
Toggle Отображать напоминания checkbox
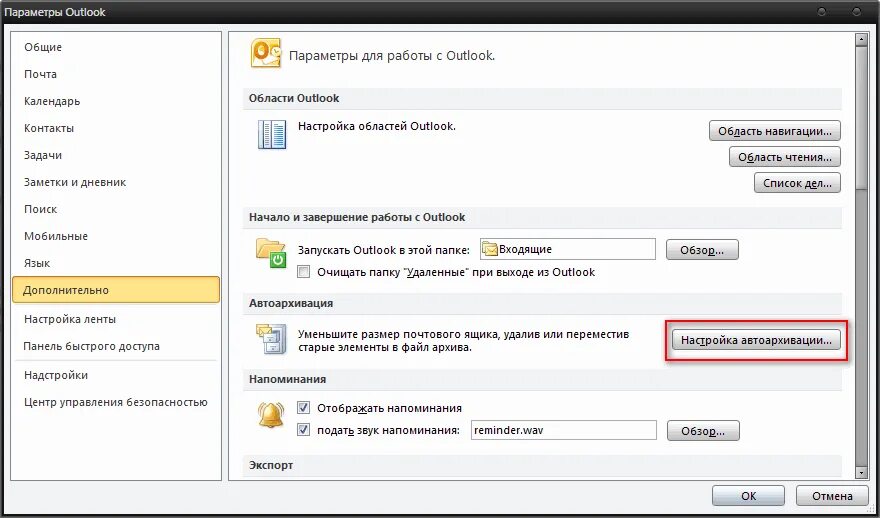[x=304, y=408]
